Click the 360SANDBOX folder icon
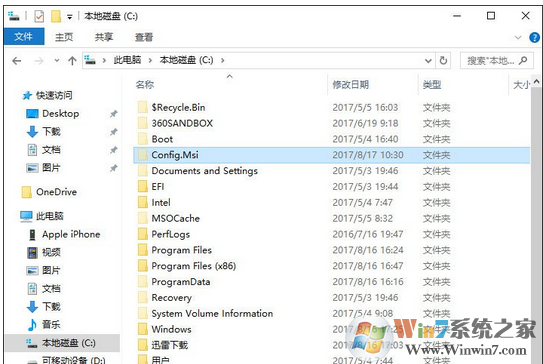Image resolution: width=543 pixels, height=364 pixels. pos(143,123)
